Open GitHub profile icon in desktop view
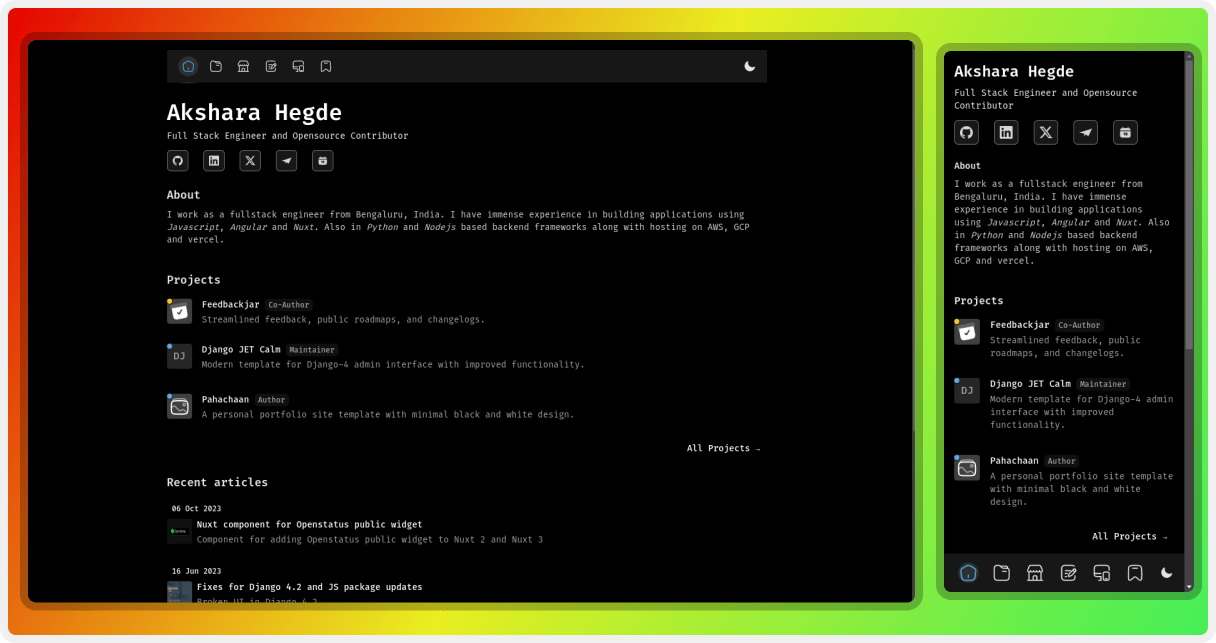 [178, 160]
